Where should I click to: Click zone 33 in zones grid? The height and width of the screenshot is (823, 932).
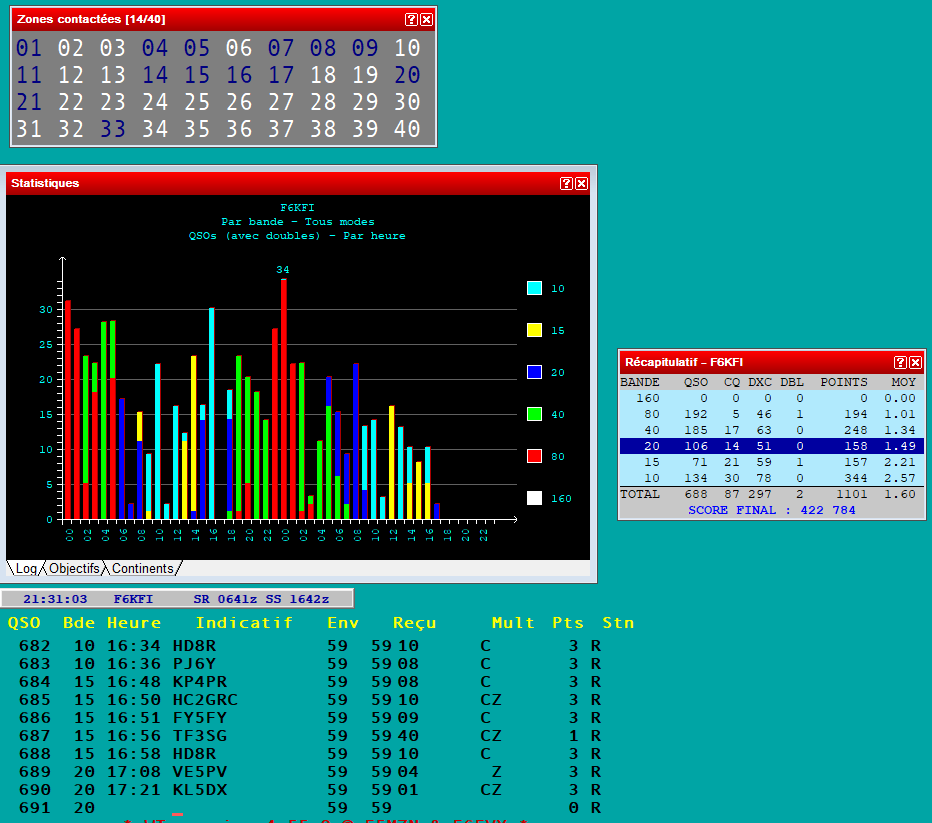pyautogui.click(x=113, y=129)
